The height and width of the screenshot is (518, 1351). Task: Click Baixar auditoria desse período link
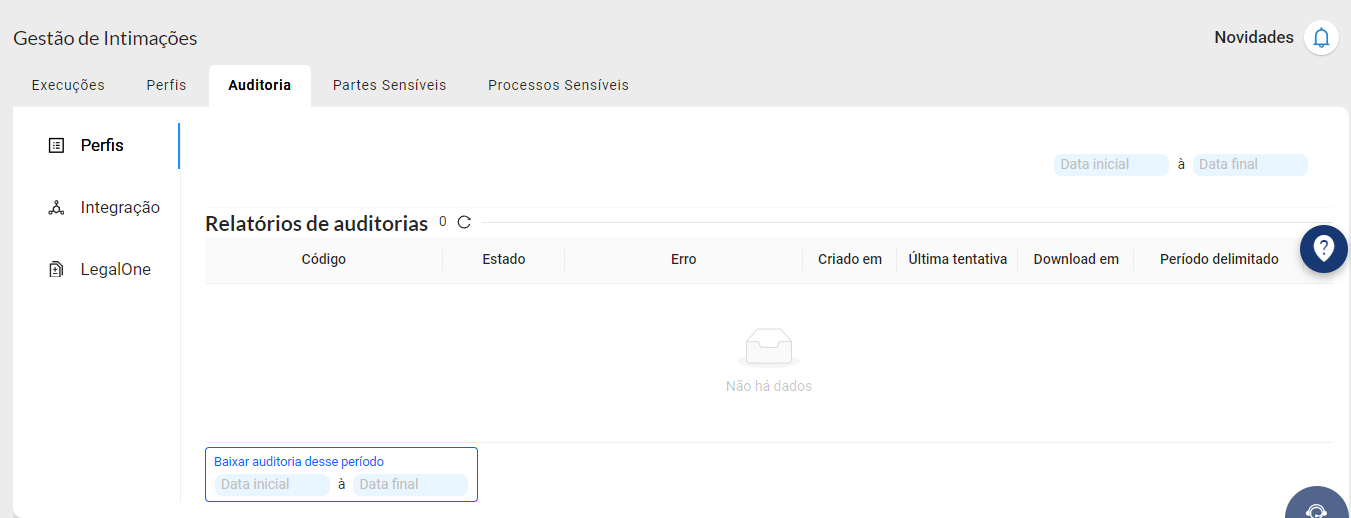[x=299, y=462]
